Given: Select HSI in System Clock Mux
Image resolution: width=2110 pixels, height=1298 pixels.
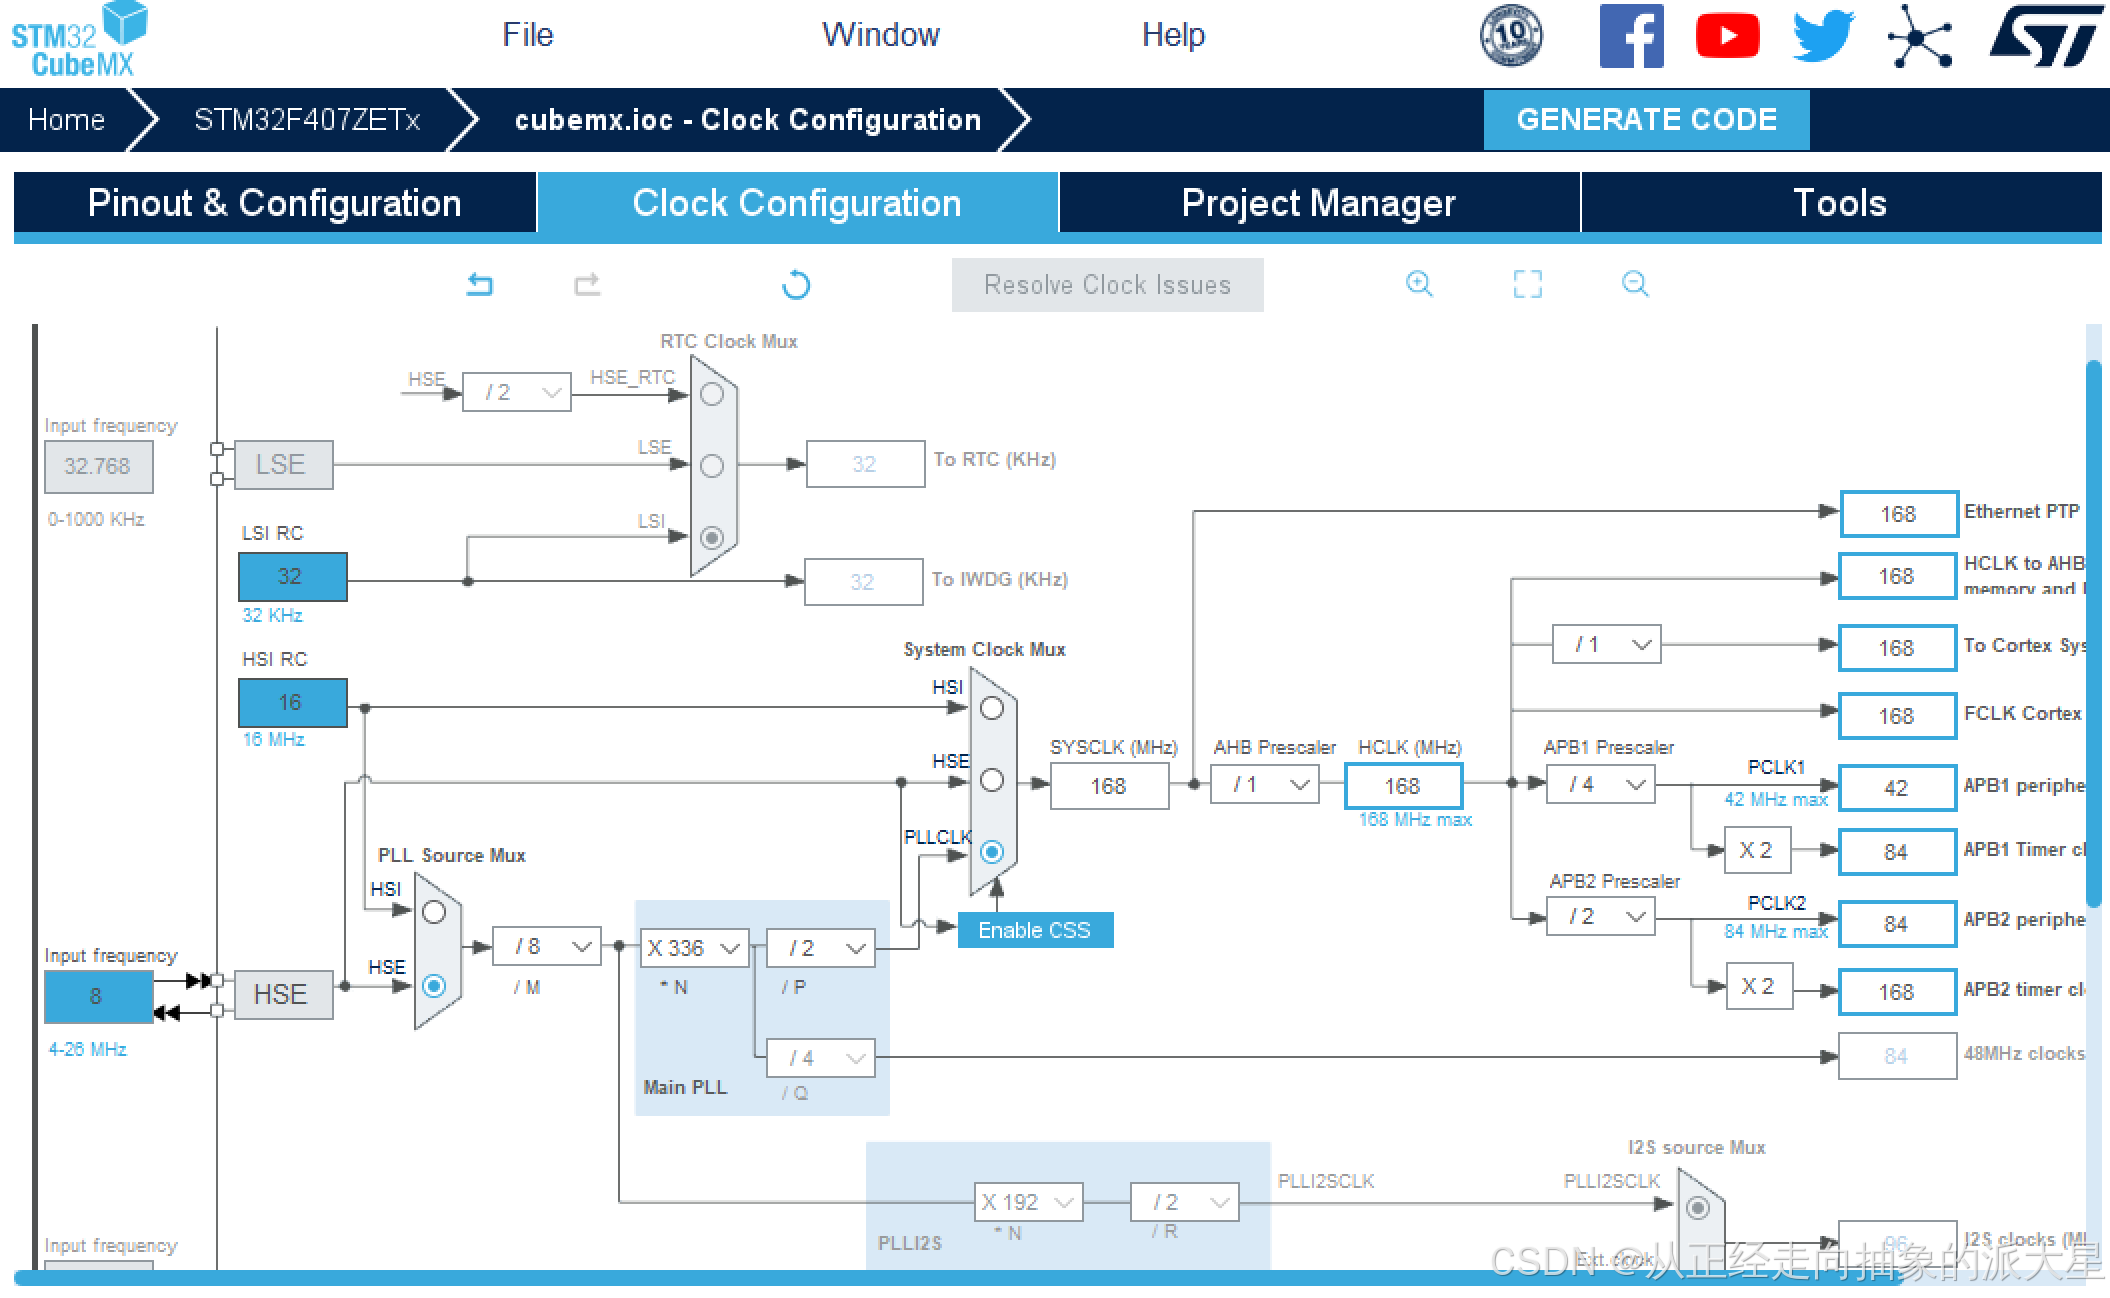Looking at the screenshot, I should [x=992, y=708].
